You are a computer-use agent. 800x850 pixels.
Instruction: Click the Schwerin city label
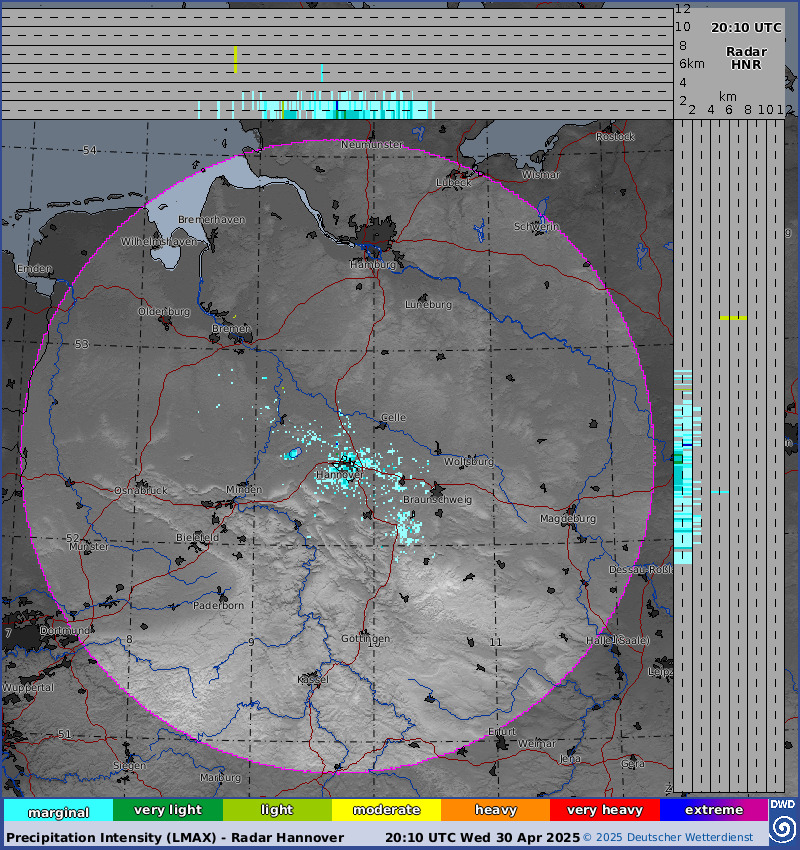[537, 227]
